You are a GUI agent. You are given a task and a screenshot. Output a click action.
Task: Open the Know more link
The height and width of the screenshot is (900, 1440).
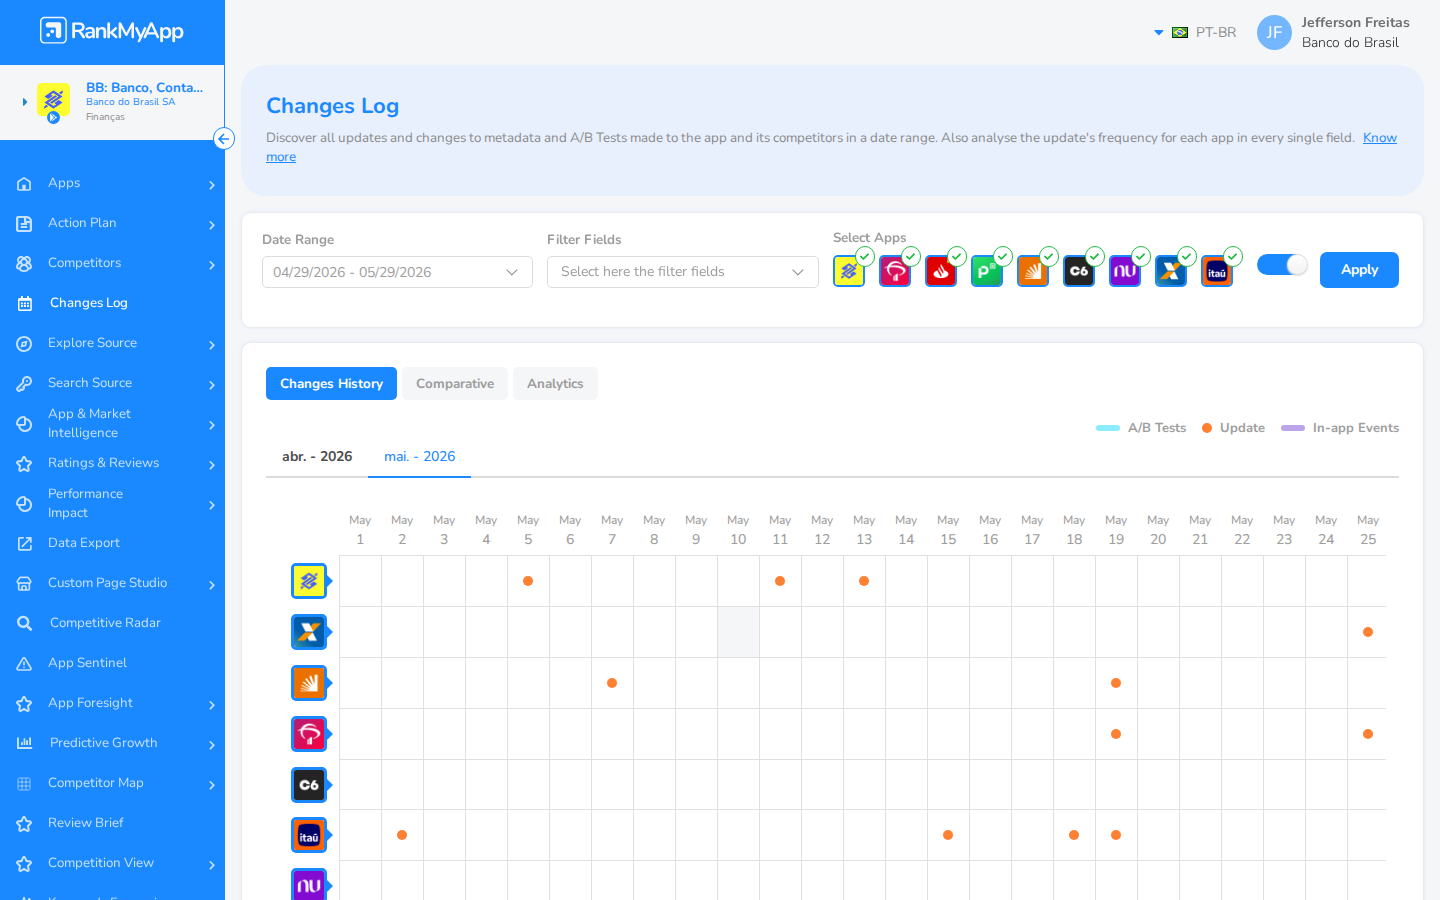pyautogui.click(x=1380, y=138)
